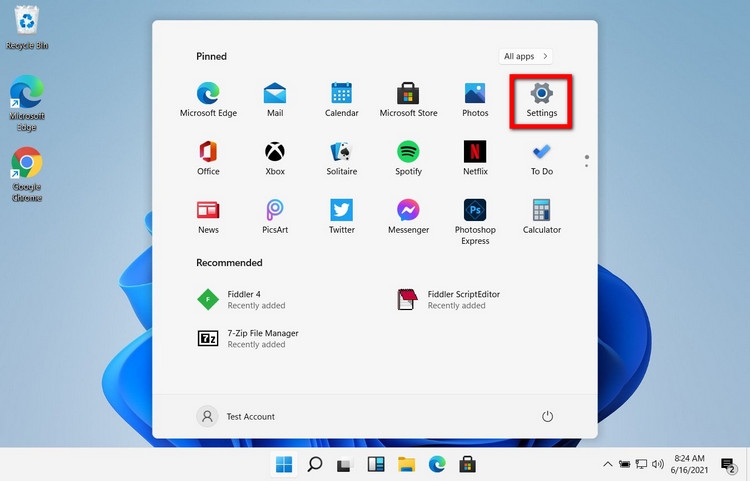
Task: Go to the next pinned apps page dot
Action: click(587, 165)
